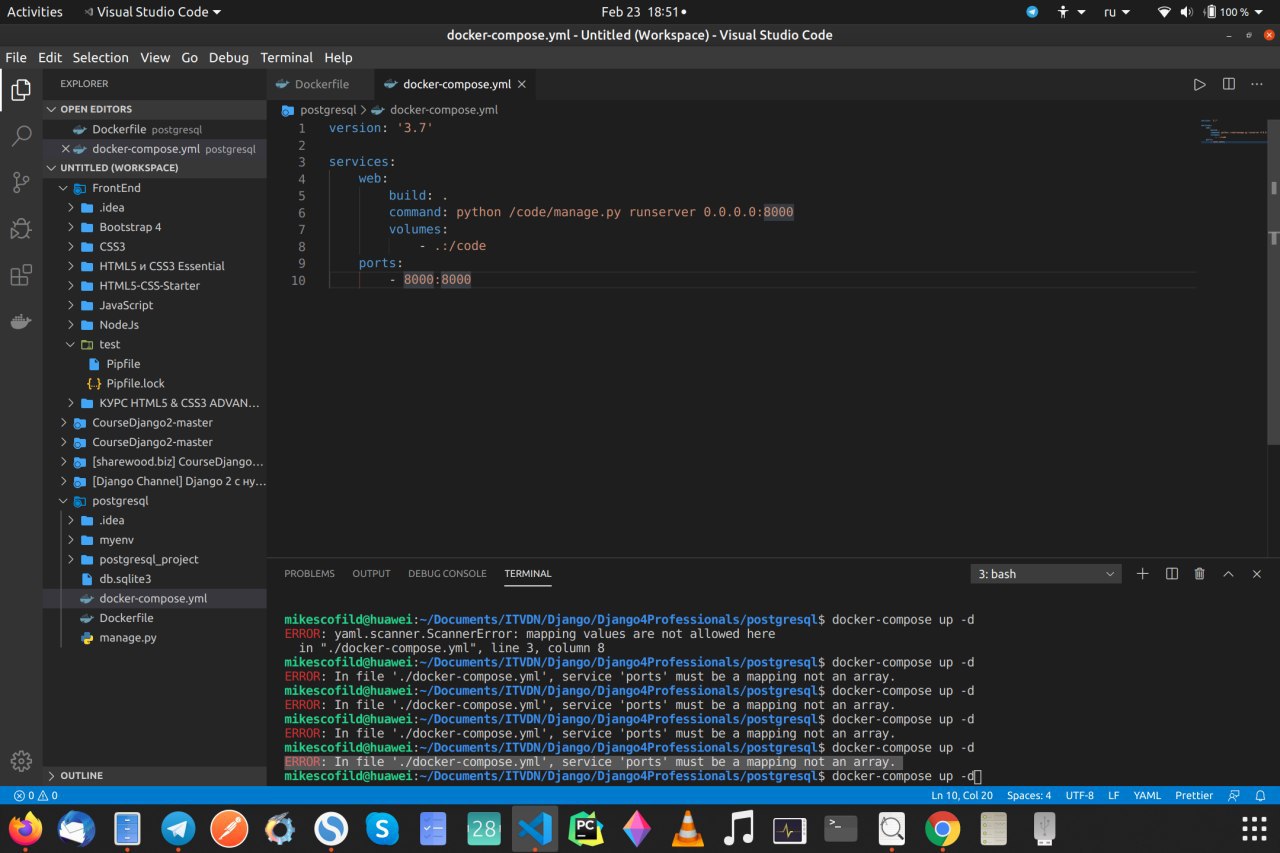
Task: Open the Debug menu
Action: tap(229, 57)
